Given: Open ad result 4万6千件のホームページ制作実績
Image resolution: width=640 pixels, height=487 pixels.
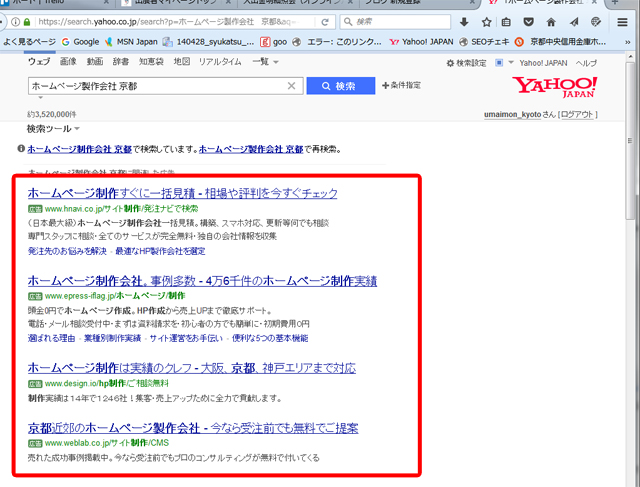Looking at the screenshot, I should [202, 281].
